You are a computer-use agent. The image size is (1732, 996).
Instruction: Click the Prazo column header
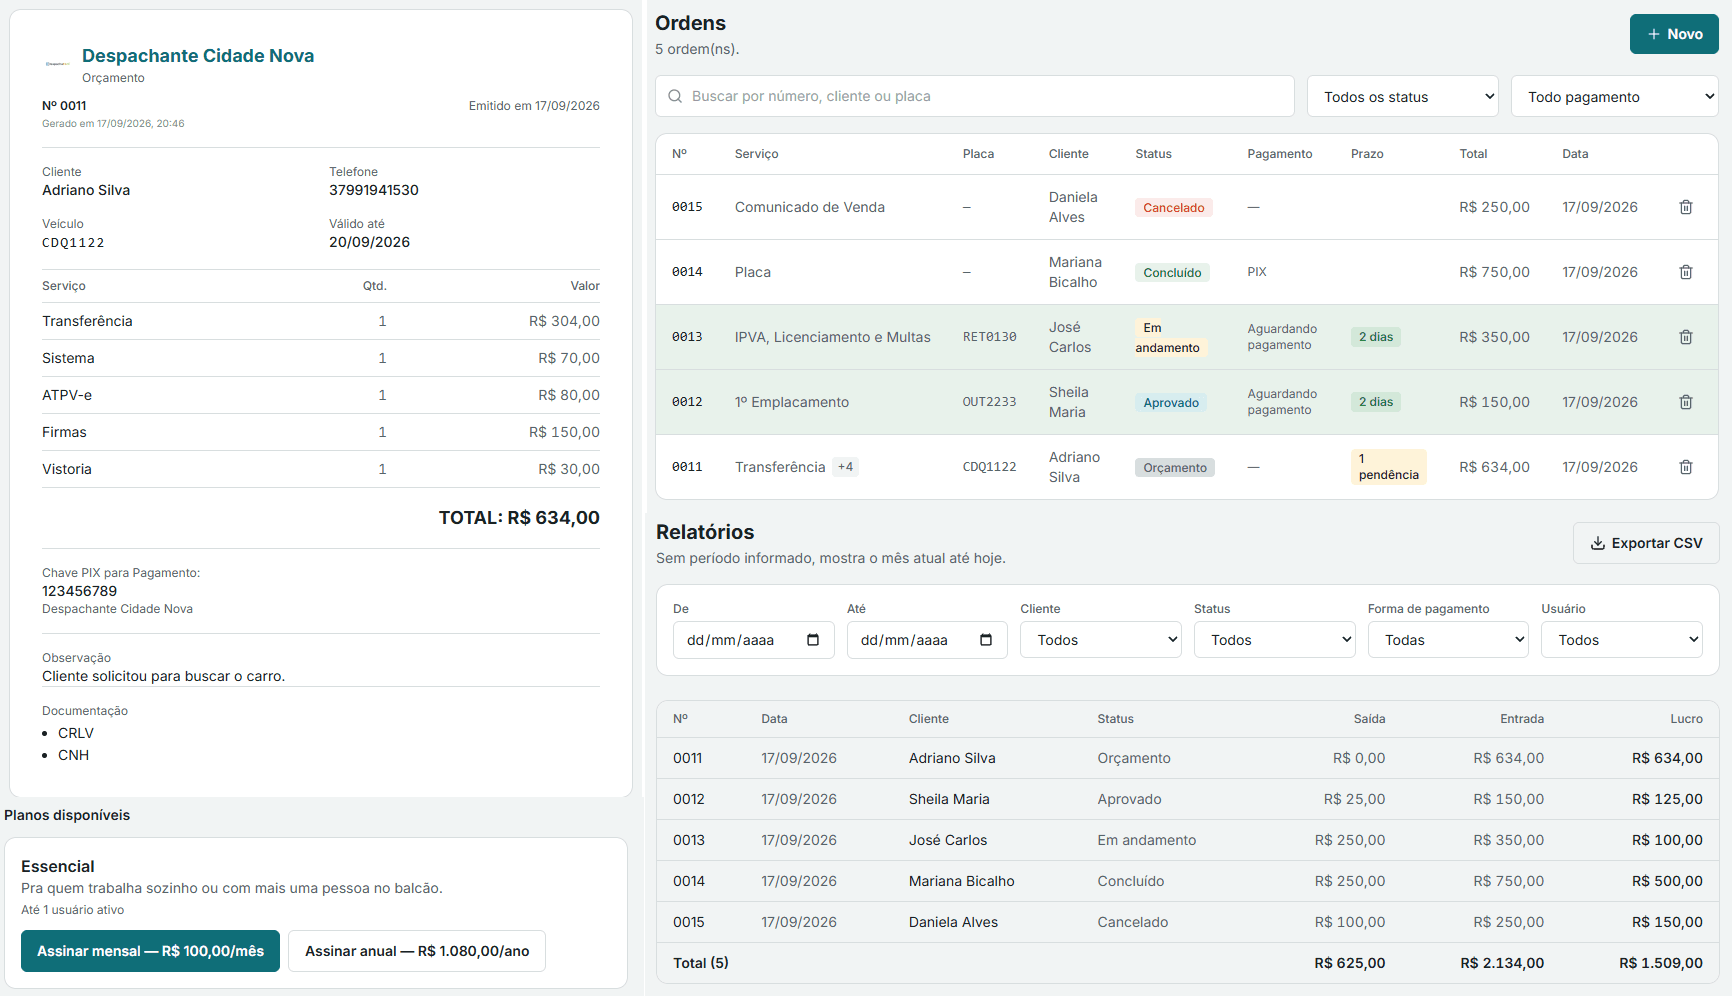click(1367, 154)
